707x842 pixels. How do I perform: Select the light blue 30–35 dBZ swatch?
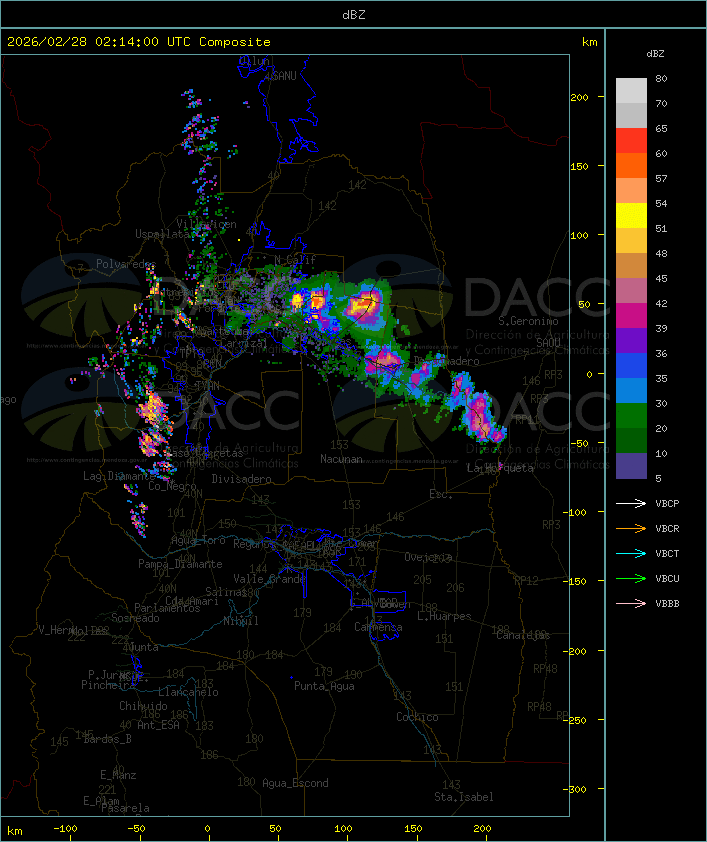631,390
